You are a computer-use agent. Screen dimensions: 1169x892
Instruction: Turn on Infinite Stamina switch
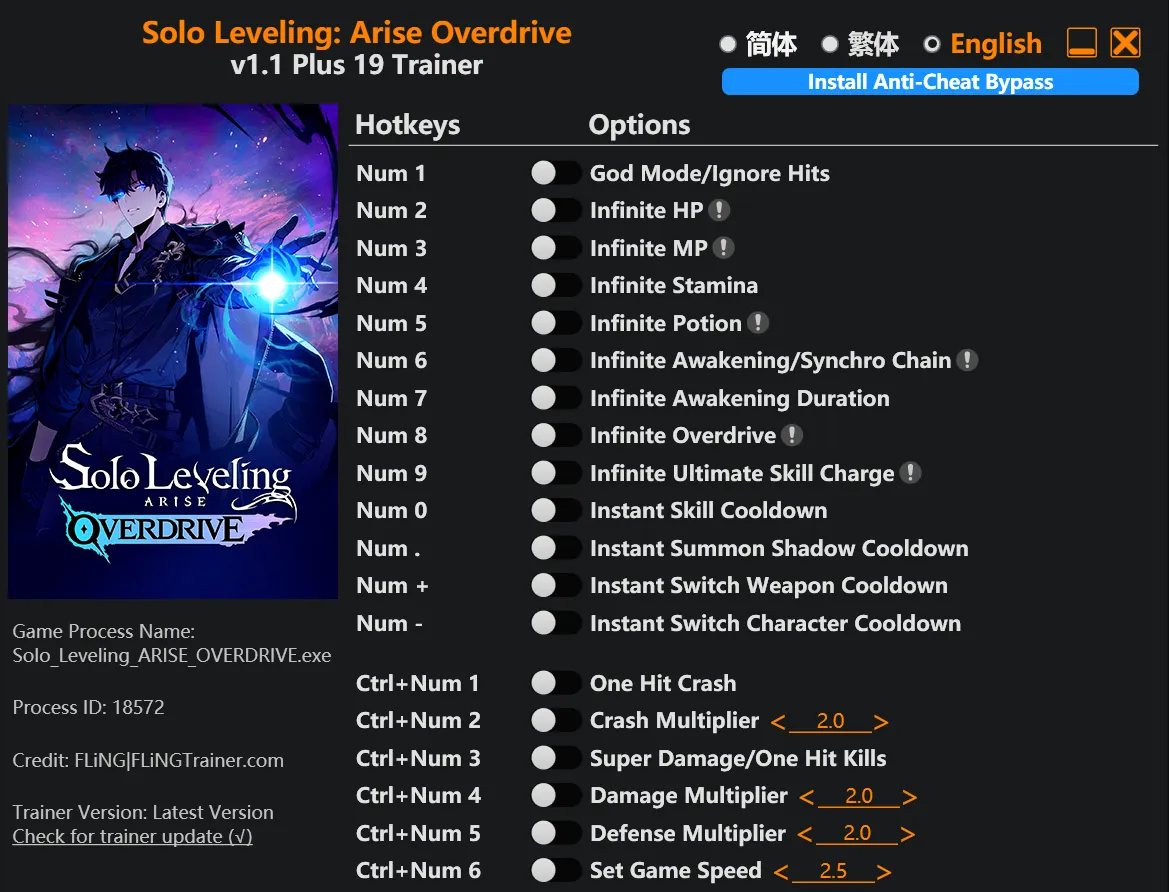(555, 286)
